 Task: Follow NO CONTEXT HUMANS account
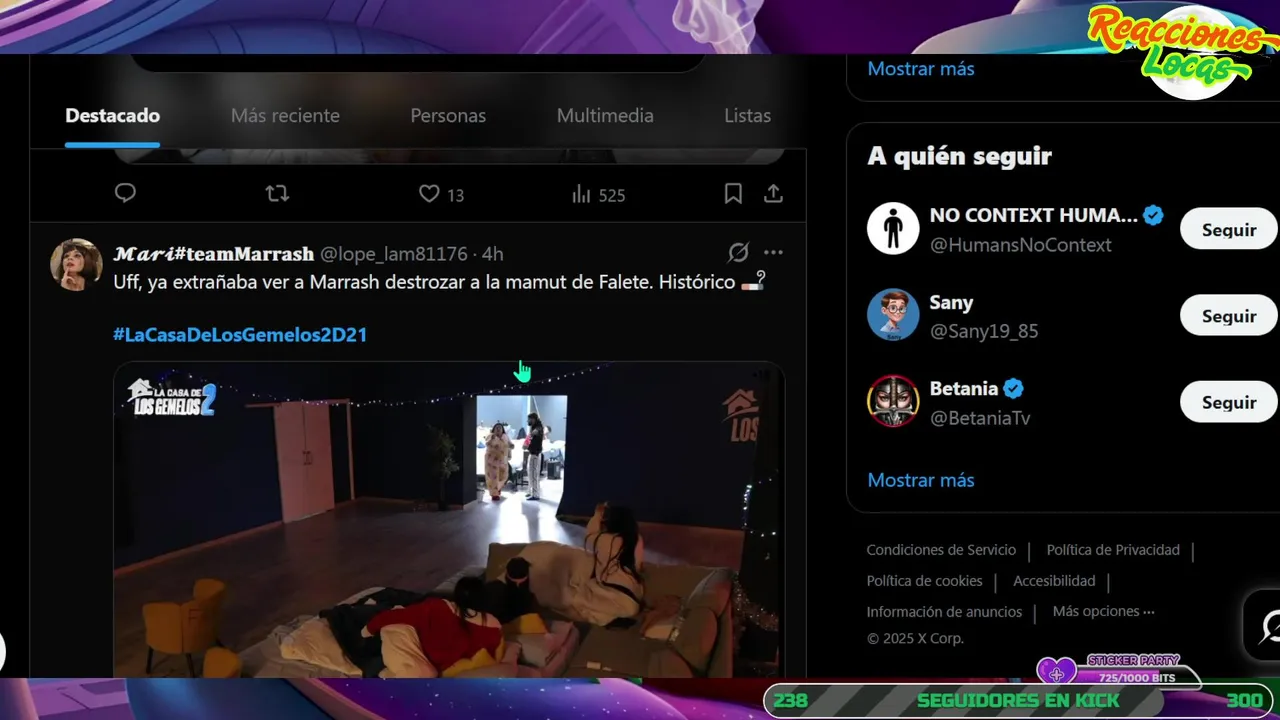1229,230
